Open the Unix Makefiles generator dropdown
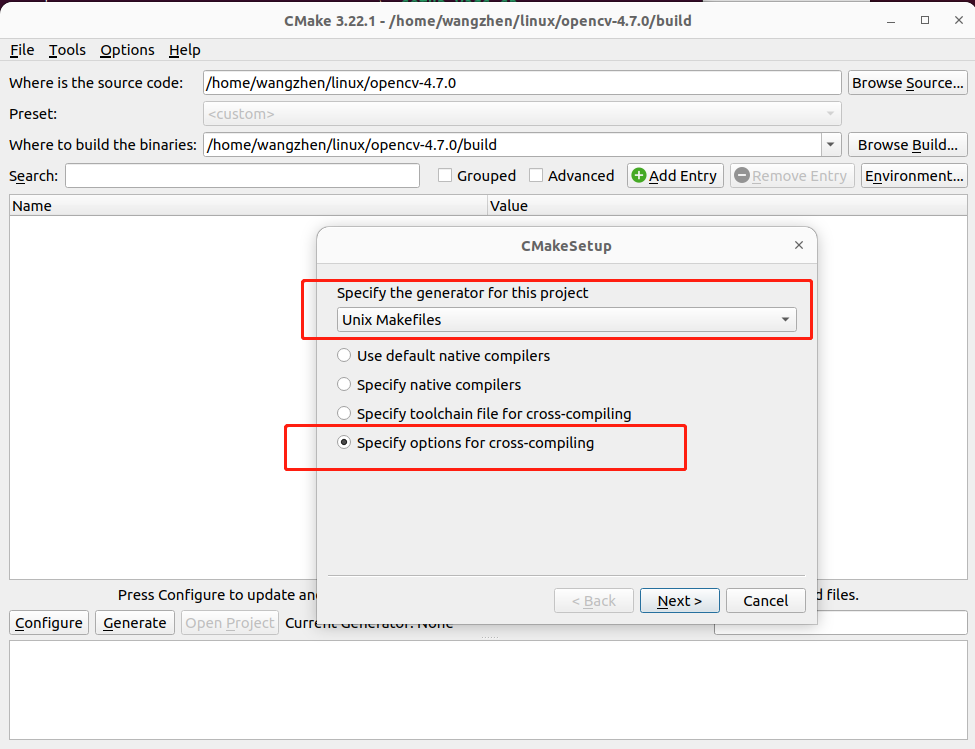 (566, 319)
